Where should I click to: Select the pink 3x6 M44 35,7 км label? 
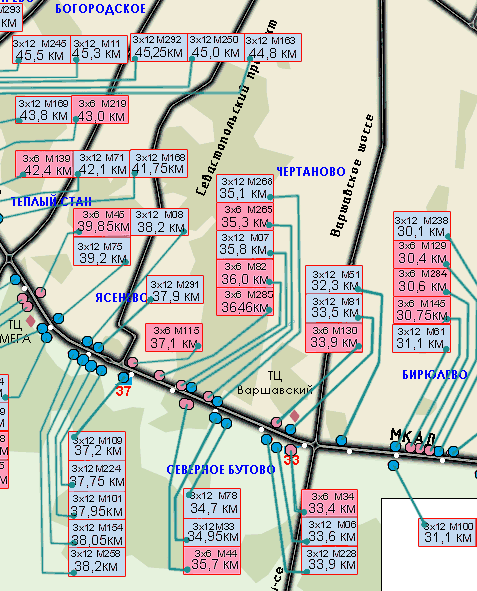[212, 560]
